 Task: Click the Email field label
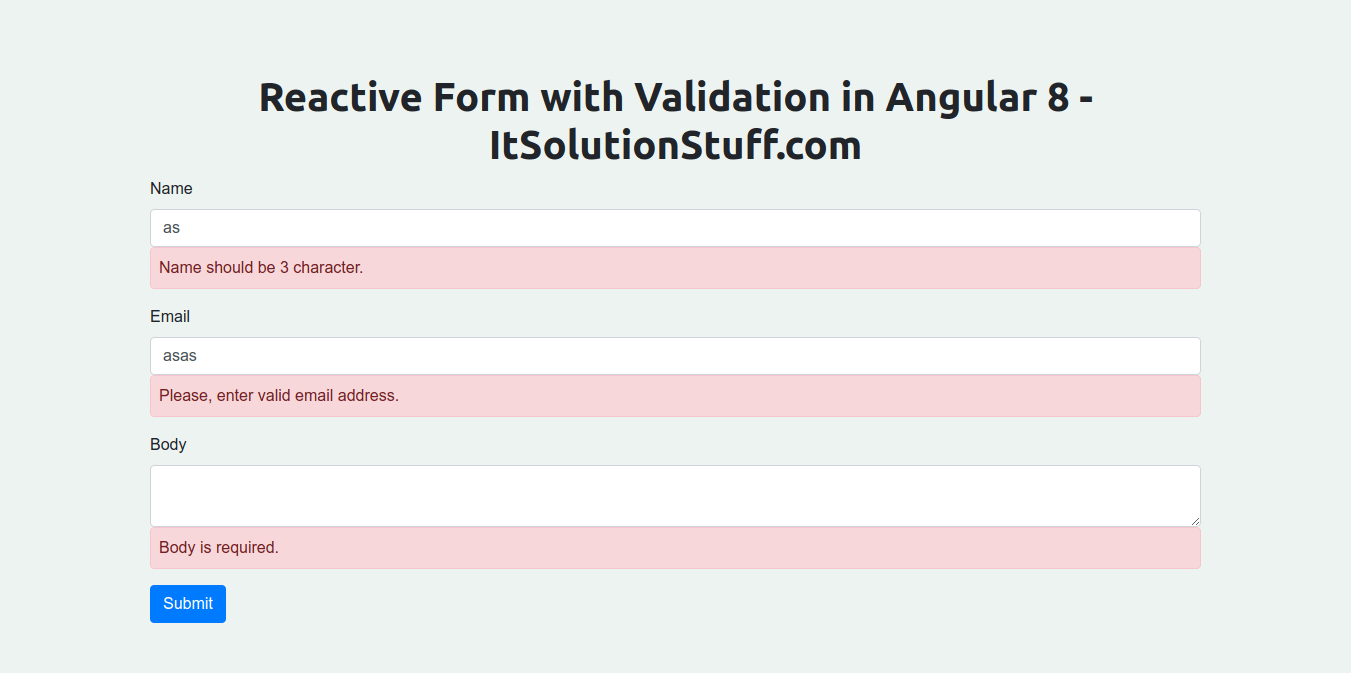coord(170,316)
